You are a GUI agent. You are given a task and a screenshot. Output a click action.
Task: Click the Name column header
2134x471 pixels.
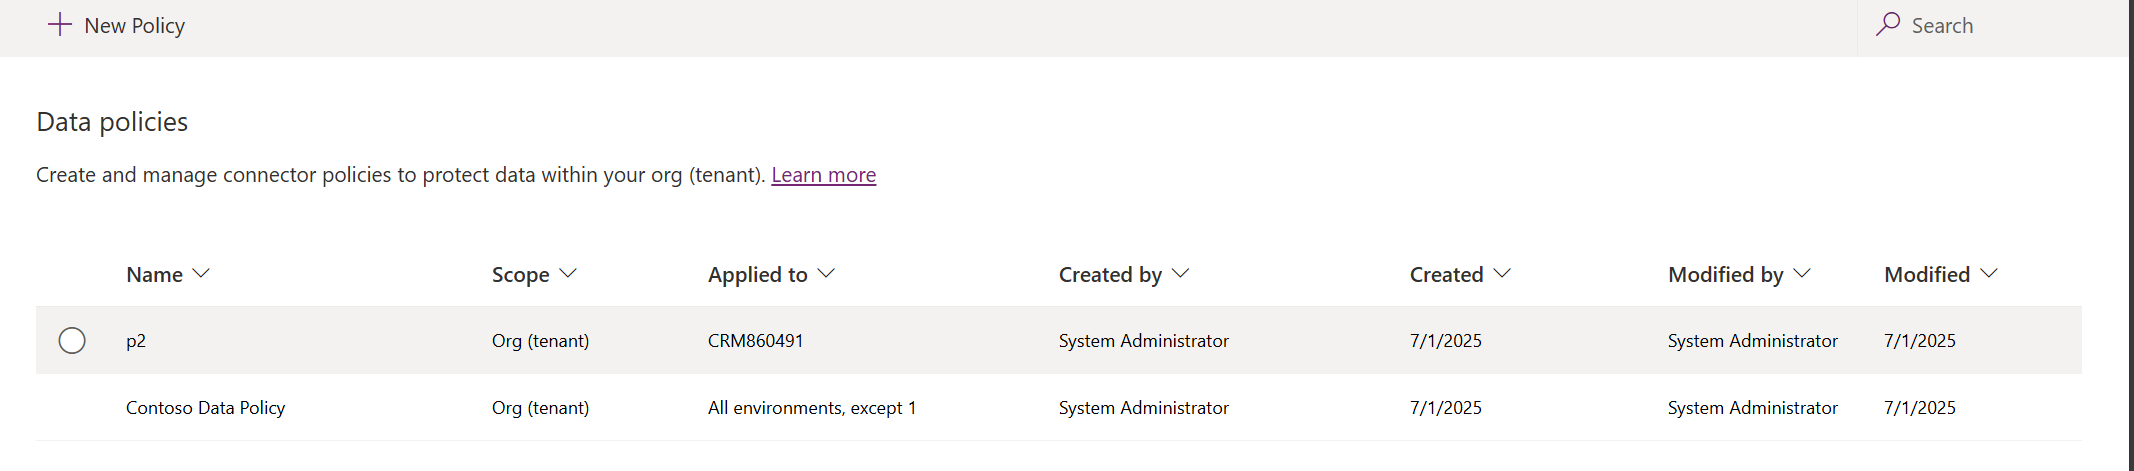[x=154, y=275]
